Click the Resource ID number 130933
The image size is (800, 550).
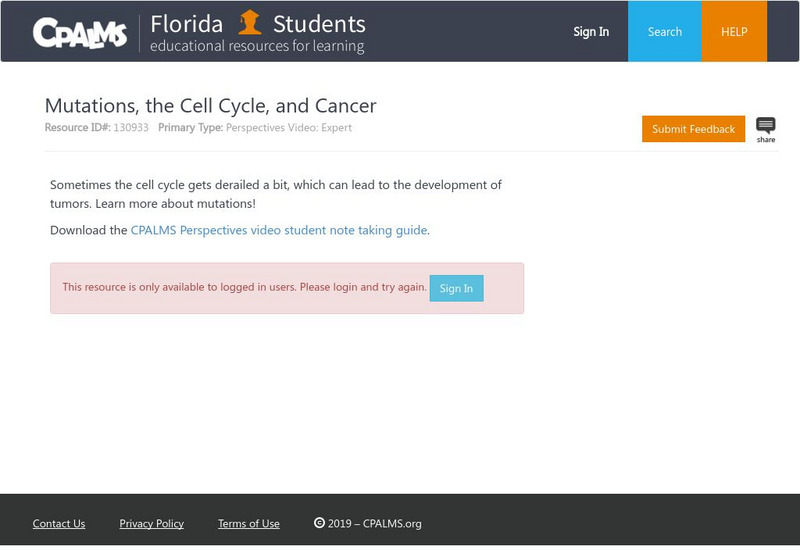point(131,128)
